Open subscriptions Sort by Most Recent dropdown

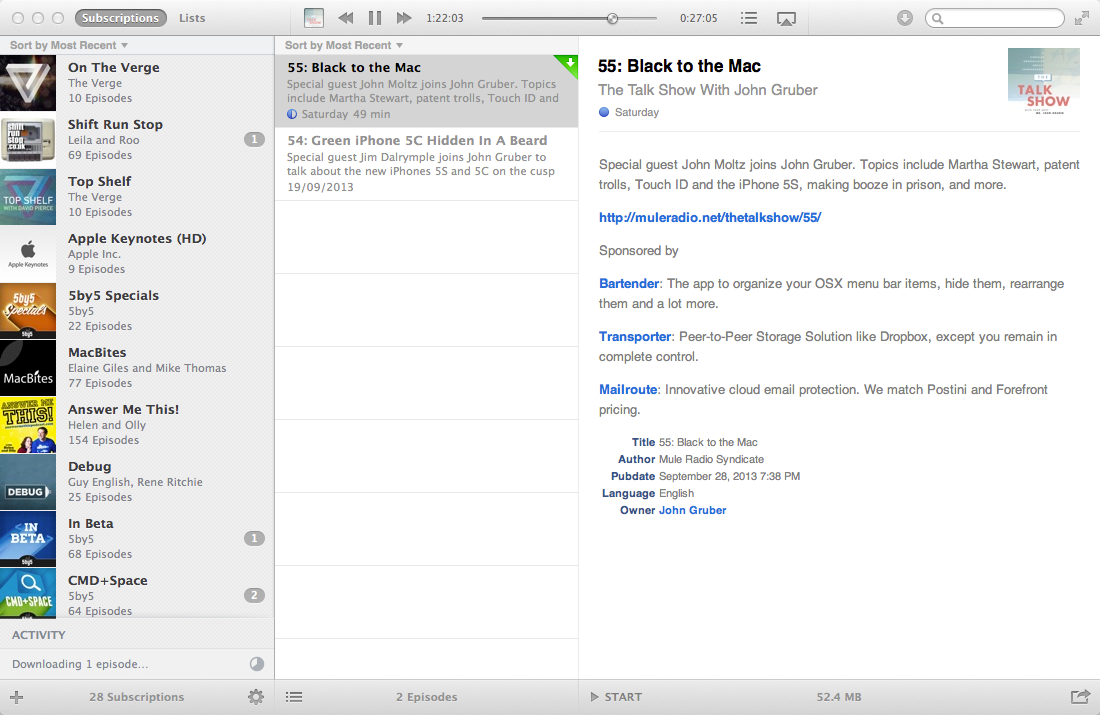(69, 45)
